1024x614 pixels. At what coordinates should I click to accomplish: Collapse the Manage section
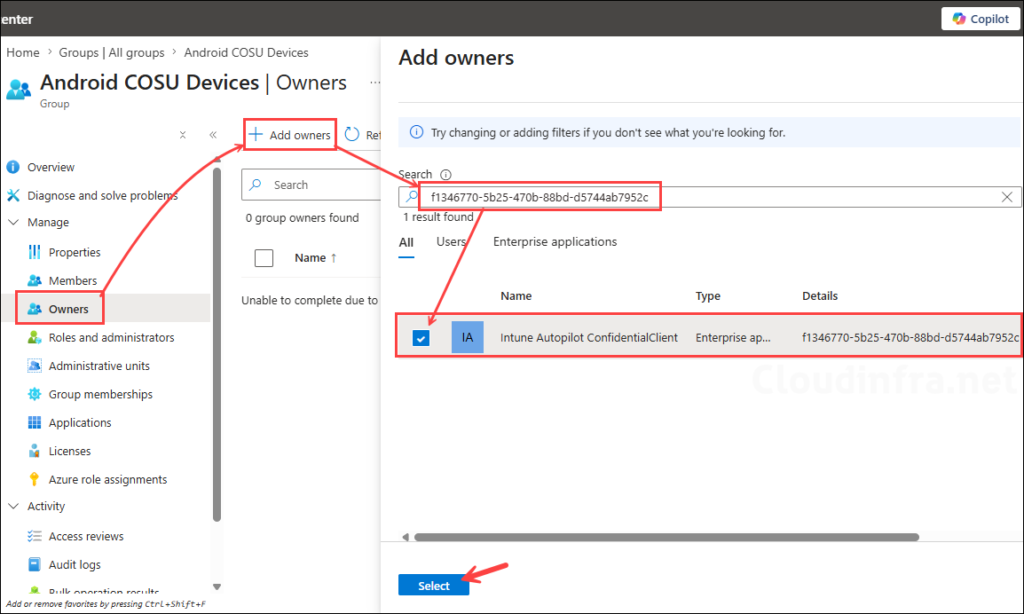click(13, 222)
